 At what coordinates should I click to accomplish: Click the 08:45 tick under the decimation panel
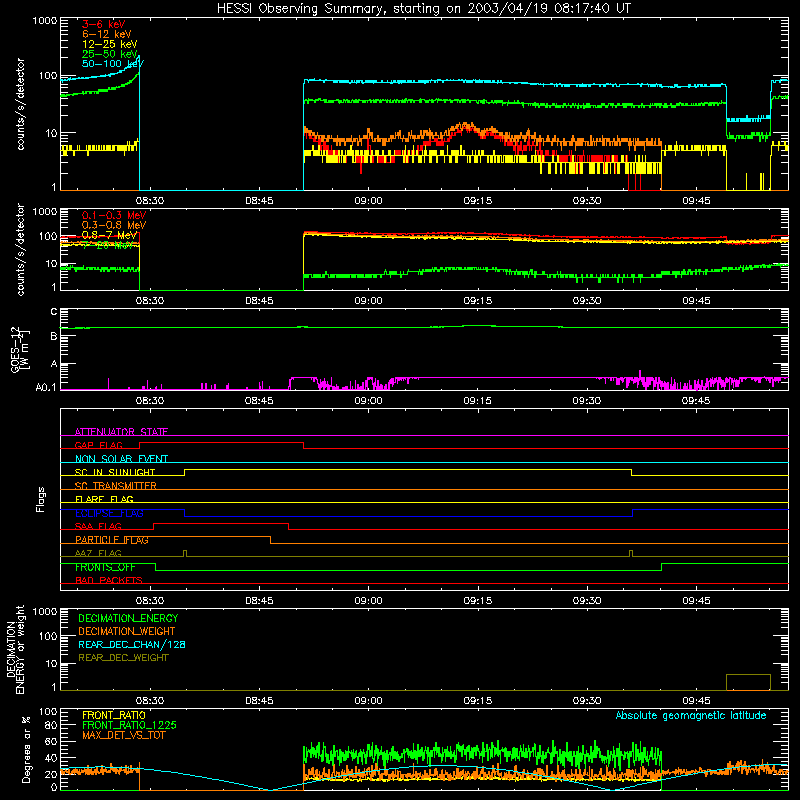(259, 701)
